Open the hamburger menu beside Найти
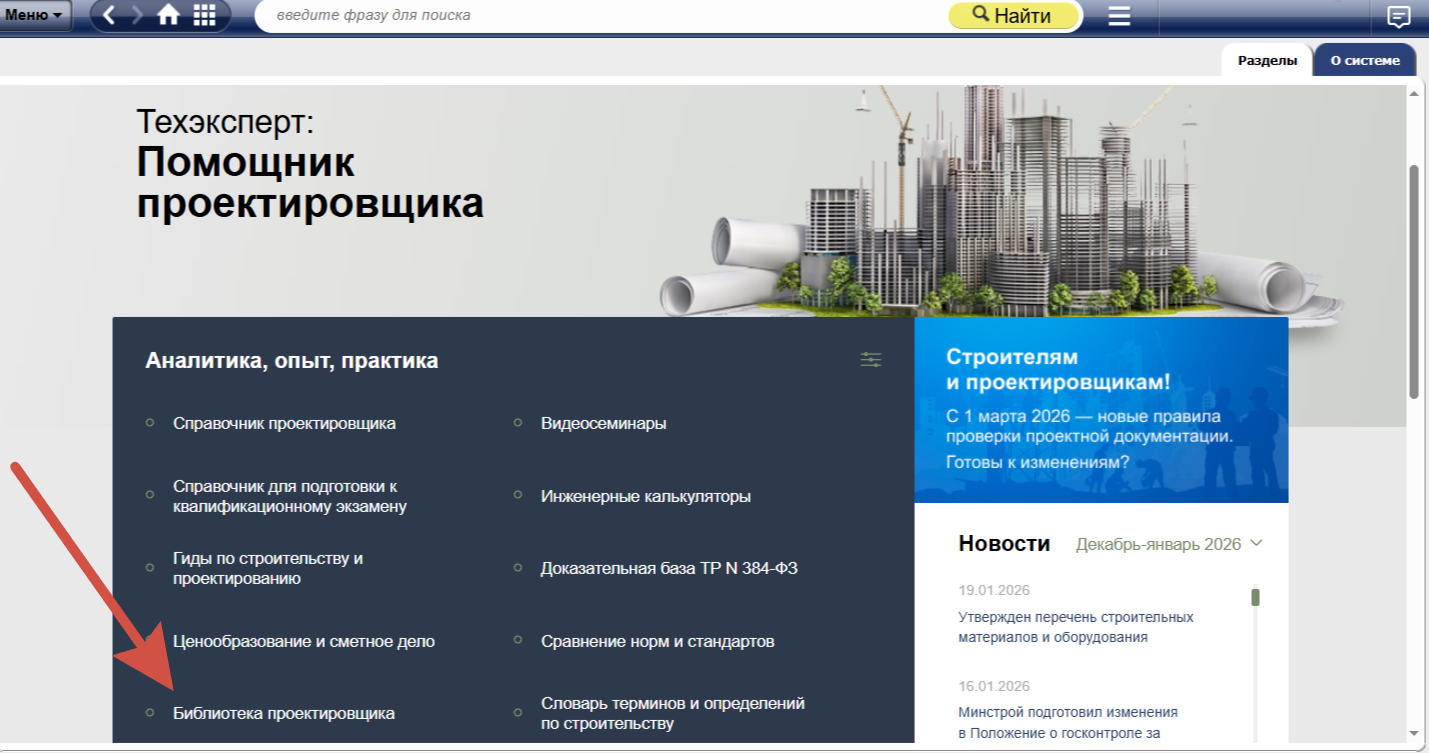Viewport: 1429px width, 753px height. point(1119,16)
